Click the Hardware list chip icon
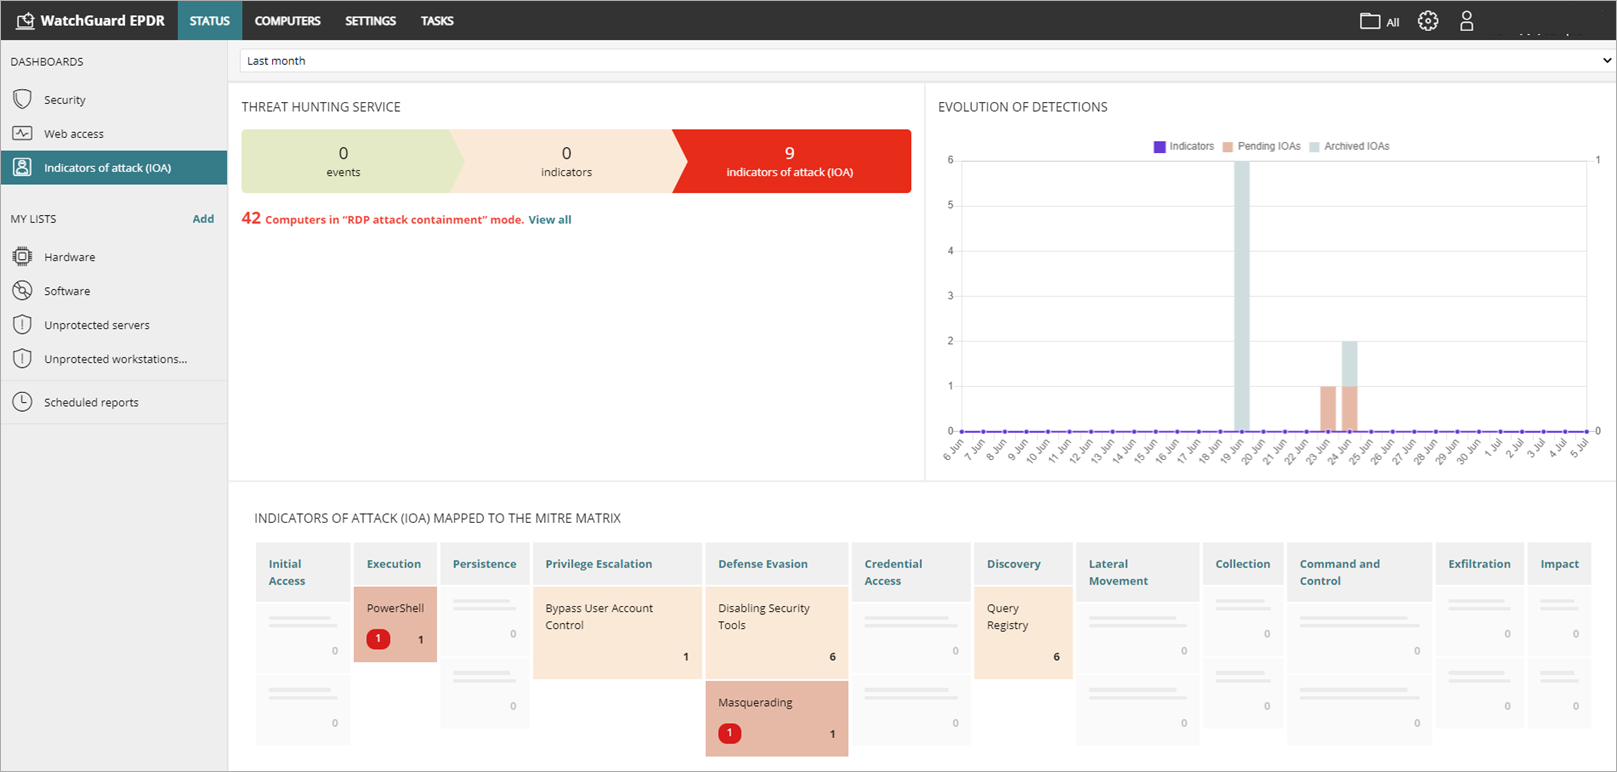 pos(22,257)
